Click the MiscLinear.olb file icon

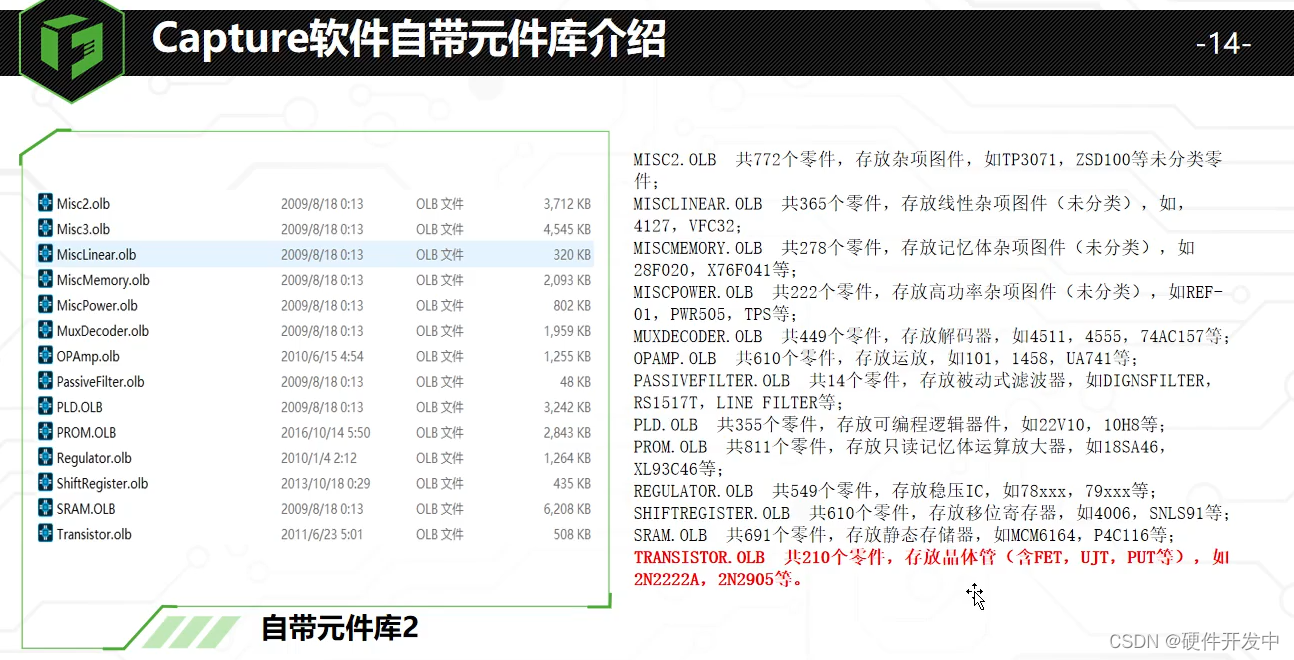45,254
